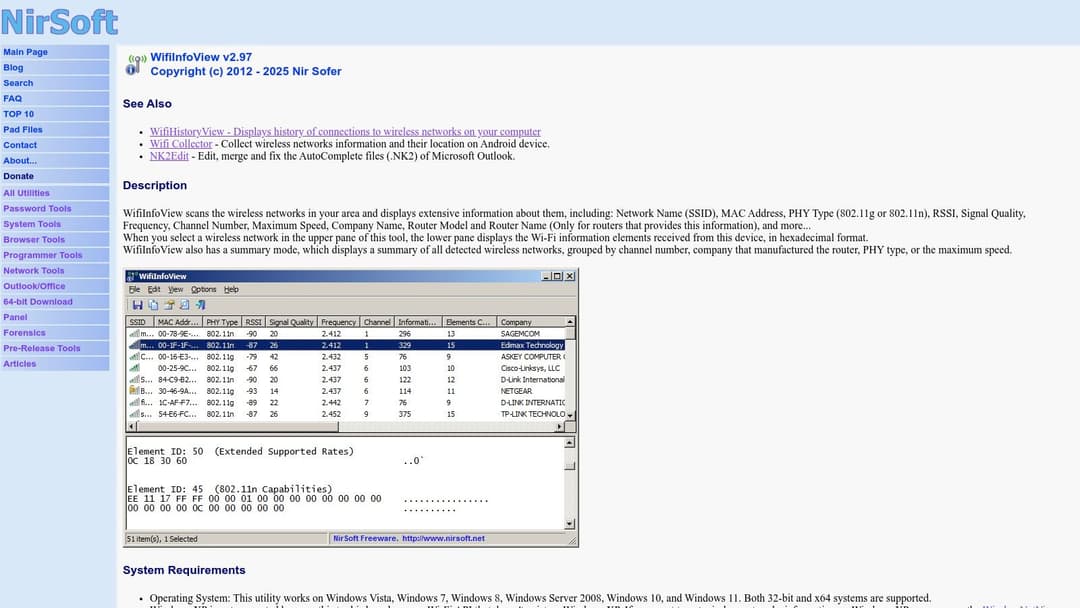This screenshot has height=608, width=1080.
Task: Click the signal icon of the ASKEY COMPUTER row
Action: click(134, 357)
